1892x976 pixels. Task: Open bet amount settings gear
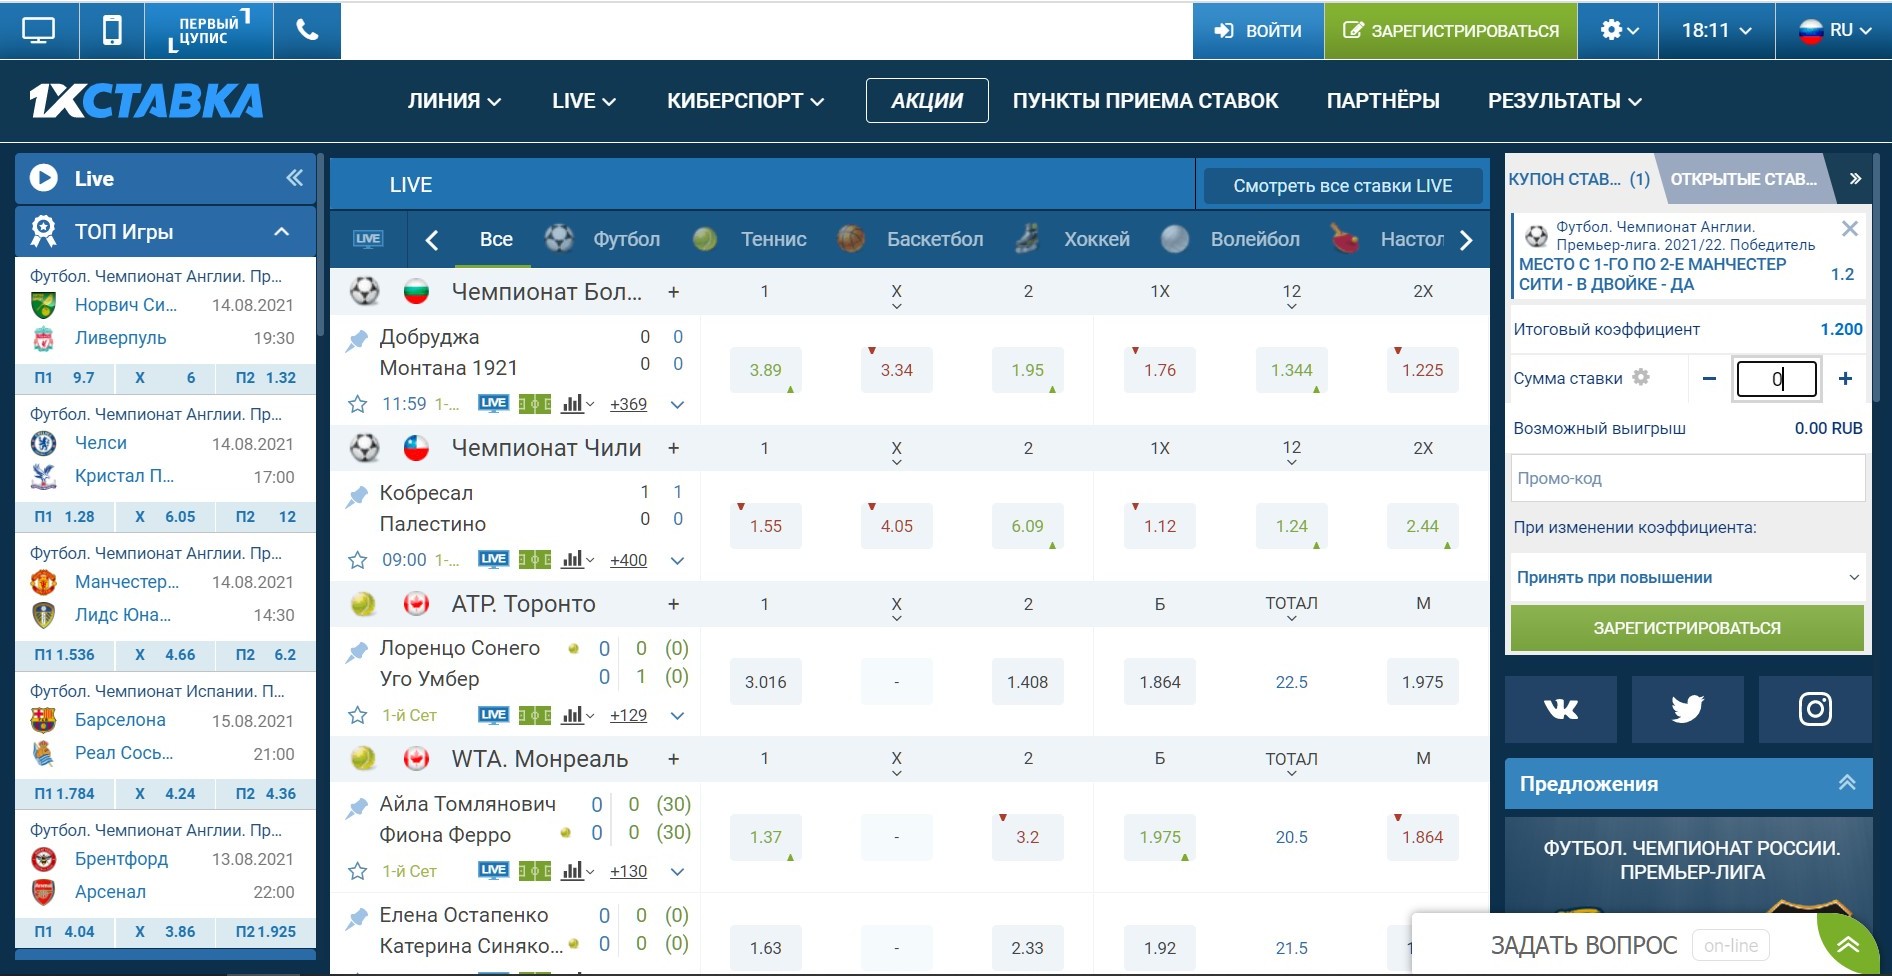[1641, 377]
